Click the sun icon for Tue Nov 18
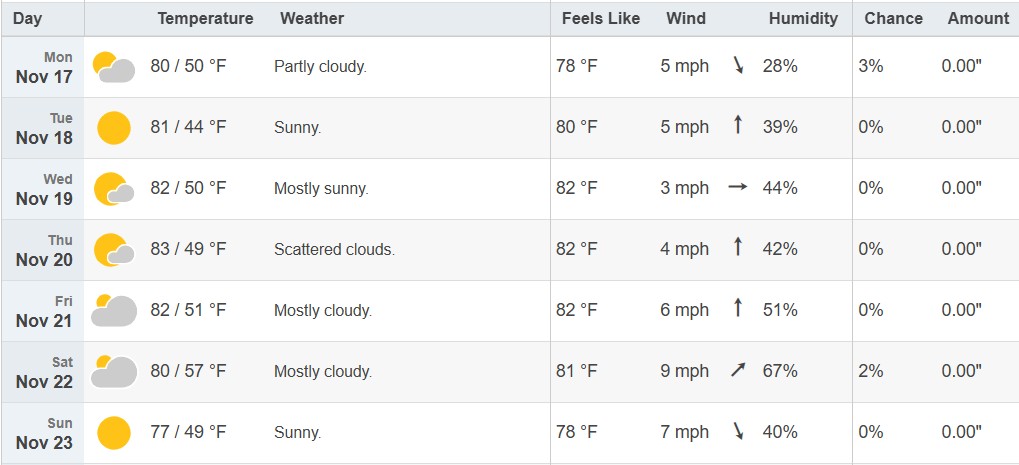This screenshot has height=465, width=1019. coord(114,128)
